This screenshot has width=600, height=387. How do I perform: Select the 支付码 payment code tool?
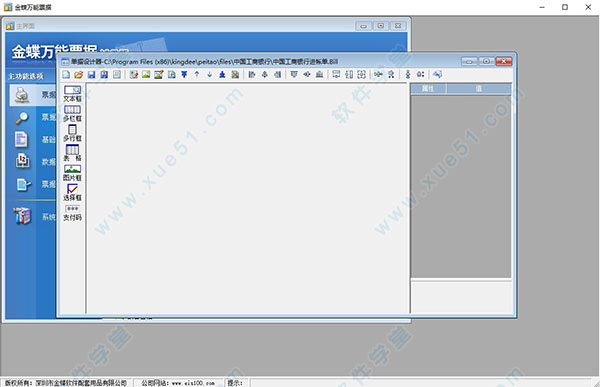pos(72,213)
